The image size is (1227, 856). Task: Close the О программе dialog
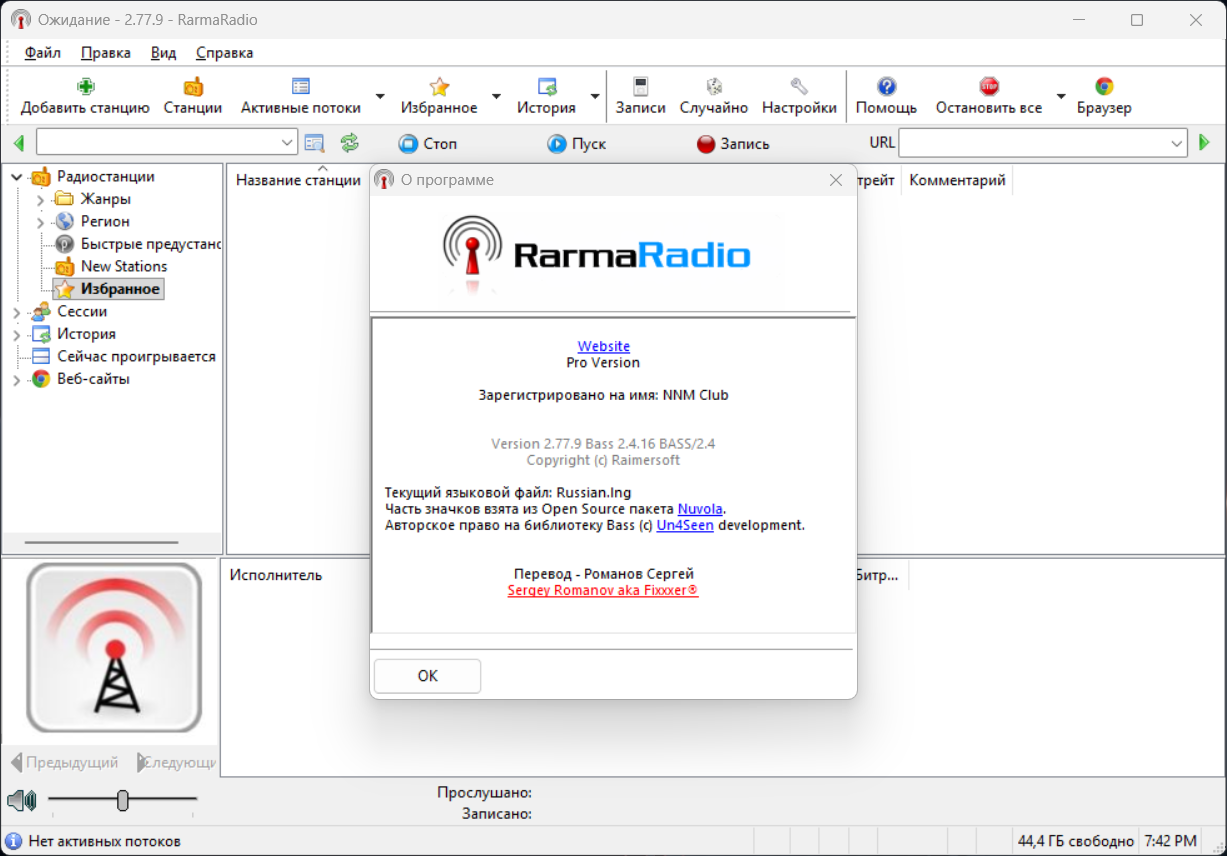pos(836,180)
